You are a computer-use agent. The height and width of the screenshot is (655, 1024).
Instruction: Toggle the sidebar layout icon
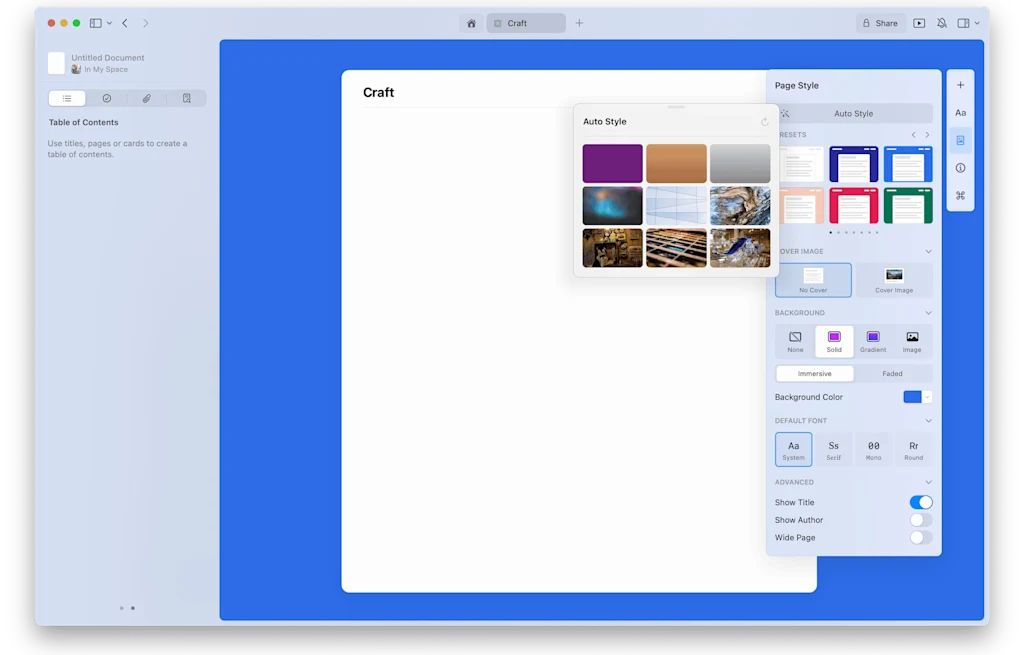pos(95,23)
